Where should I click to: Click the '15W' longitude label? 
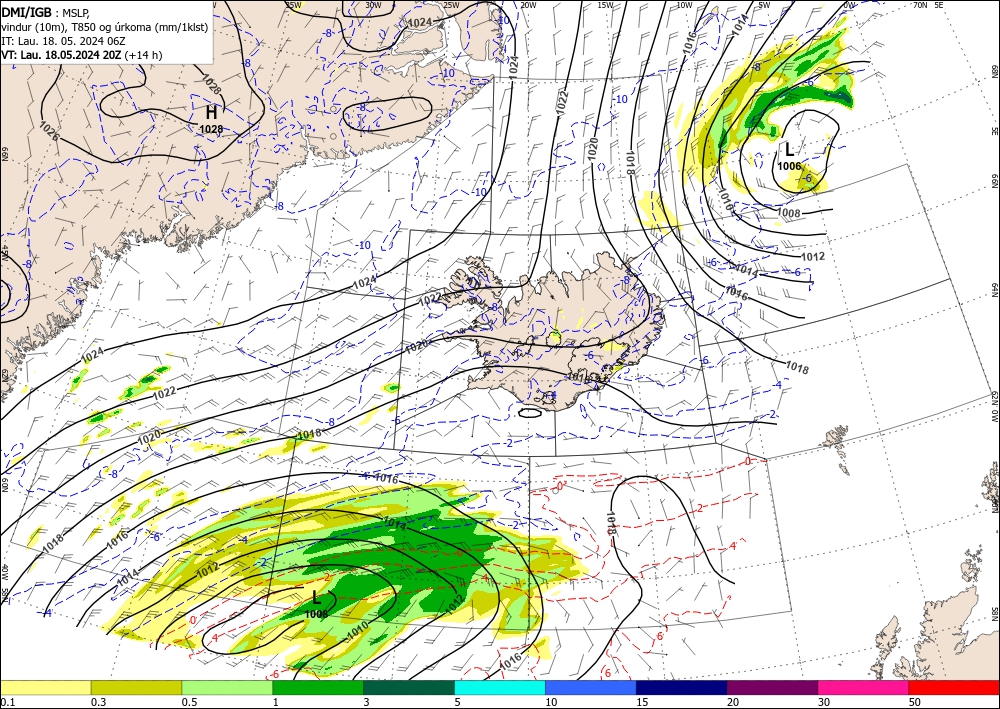[606, 4]
